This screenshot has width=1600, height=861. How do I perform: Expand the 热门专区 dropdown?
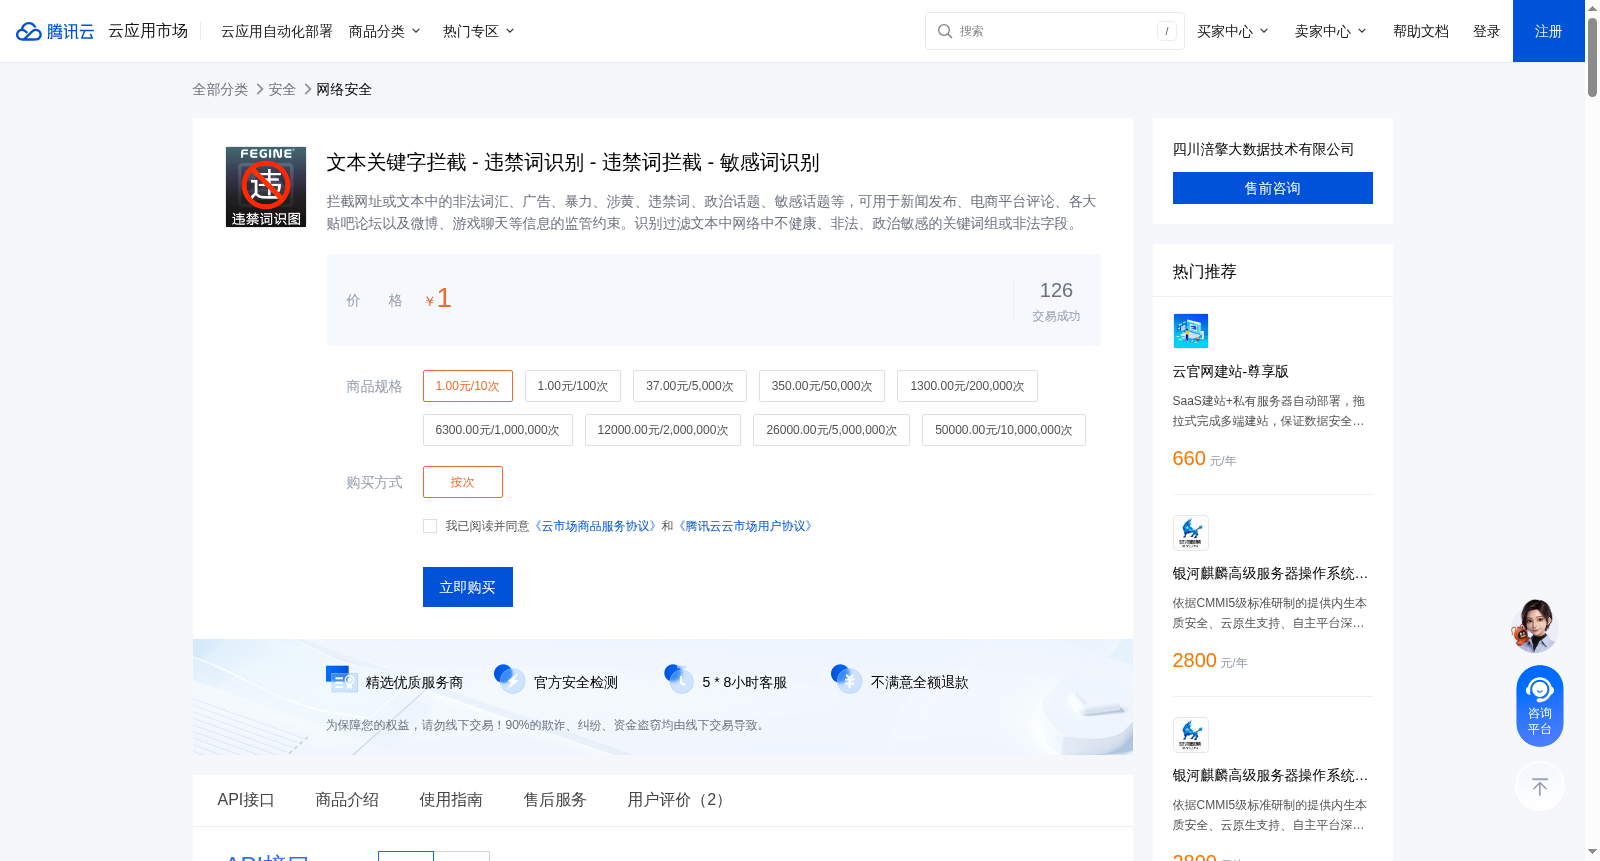pos(479,31)
